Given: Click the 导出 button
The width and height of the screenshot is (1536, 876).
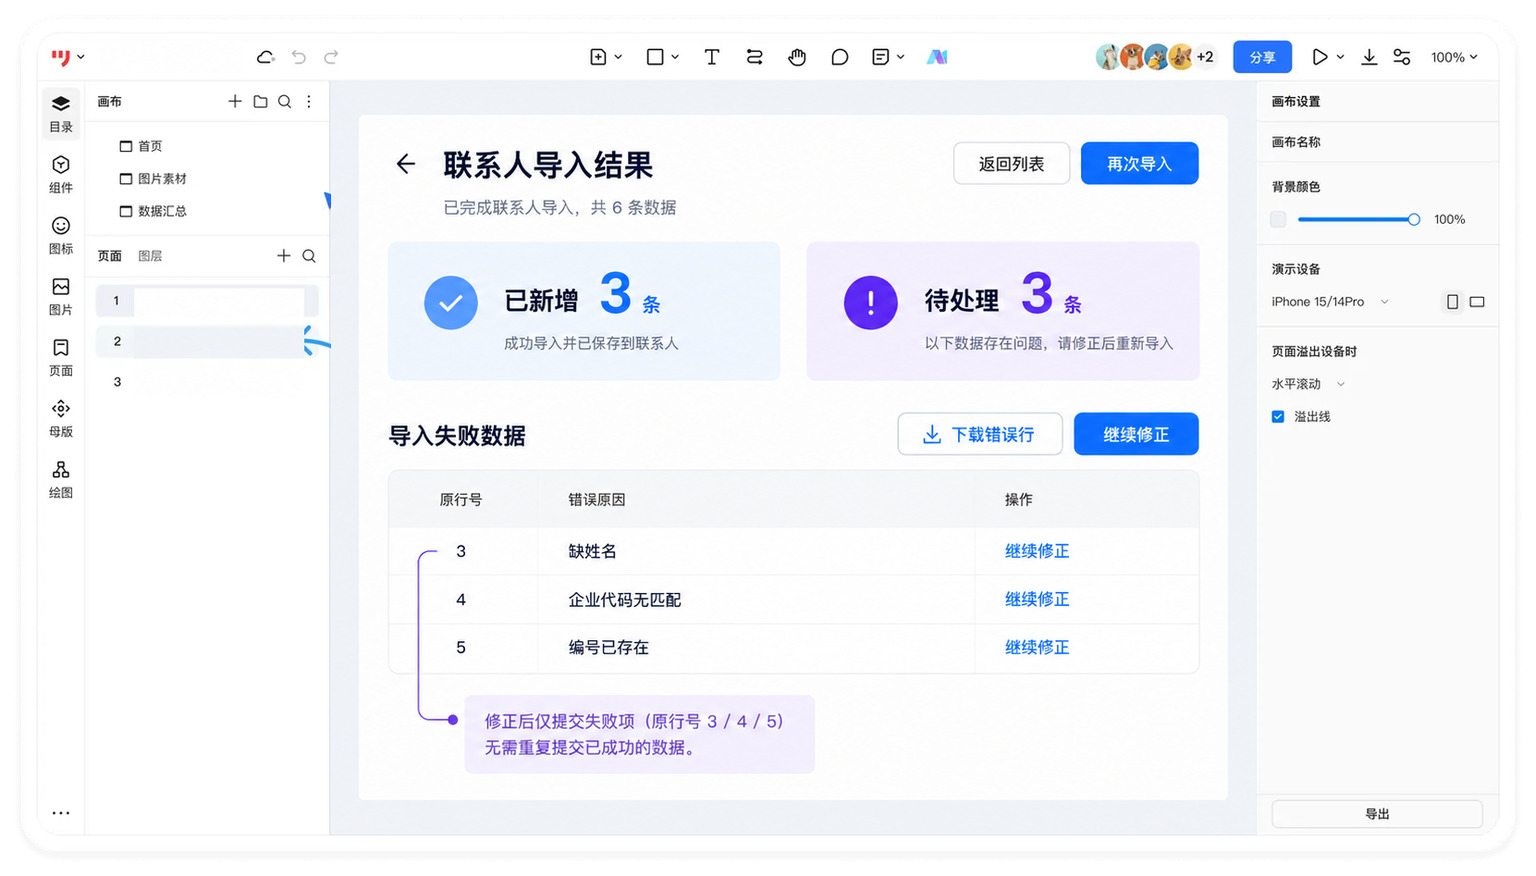Looking at the screenshot, I should coord(1377,814).
